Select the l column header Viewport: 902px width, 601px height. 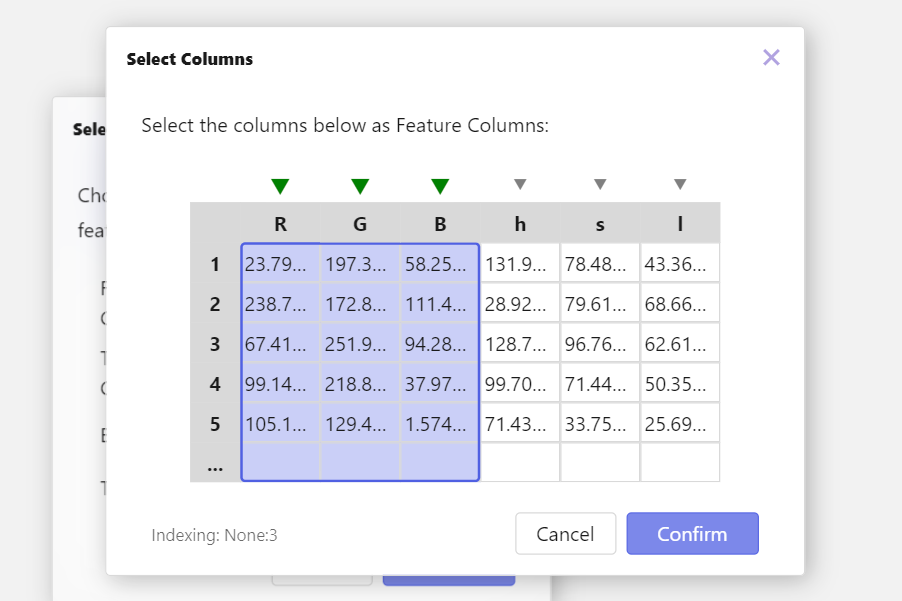pyautogui.click(x=680, y=224)
